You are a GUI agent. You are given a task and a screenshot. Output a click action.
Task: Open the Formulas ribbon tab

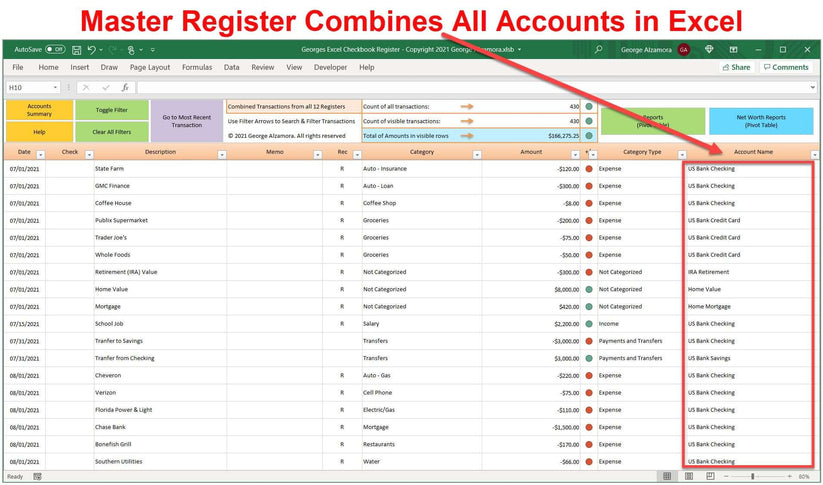pos(197,68)
